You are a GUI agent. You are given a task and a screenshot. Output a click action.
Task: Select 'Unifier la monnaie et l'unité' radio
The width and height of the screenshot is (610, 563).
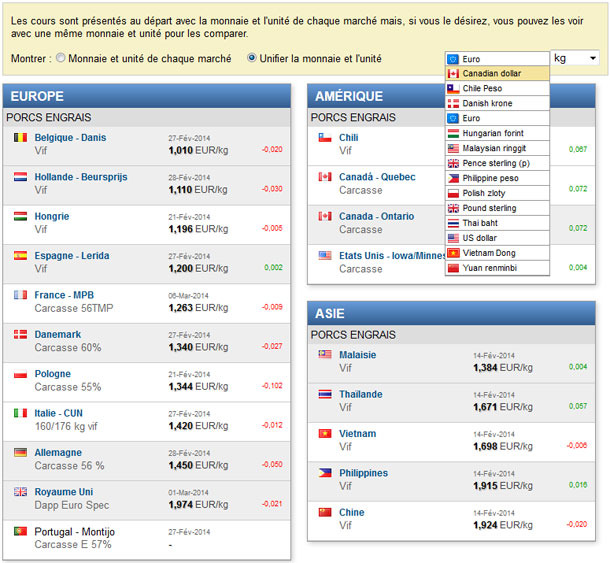[x=252, y=58]
